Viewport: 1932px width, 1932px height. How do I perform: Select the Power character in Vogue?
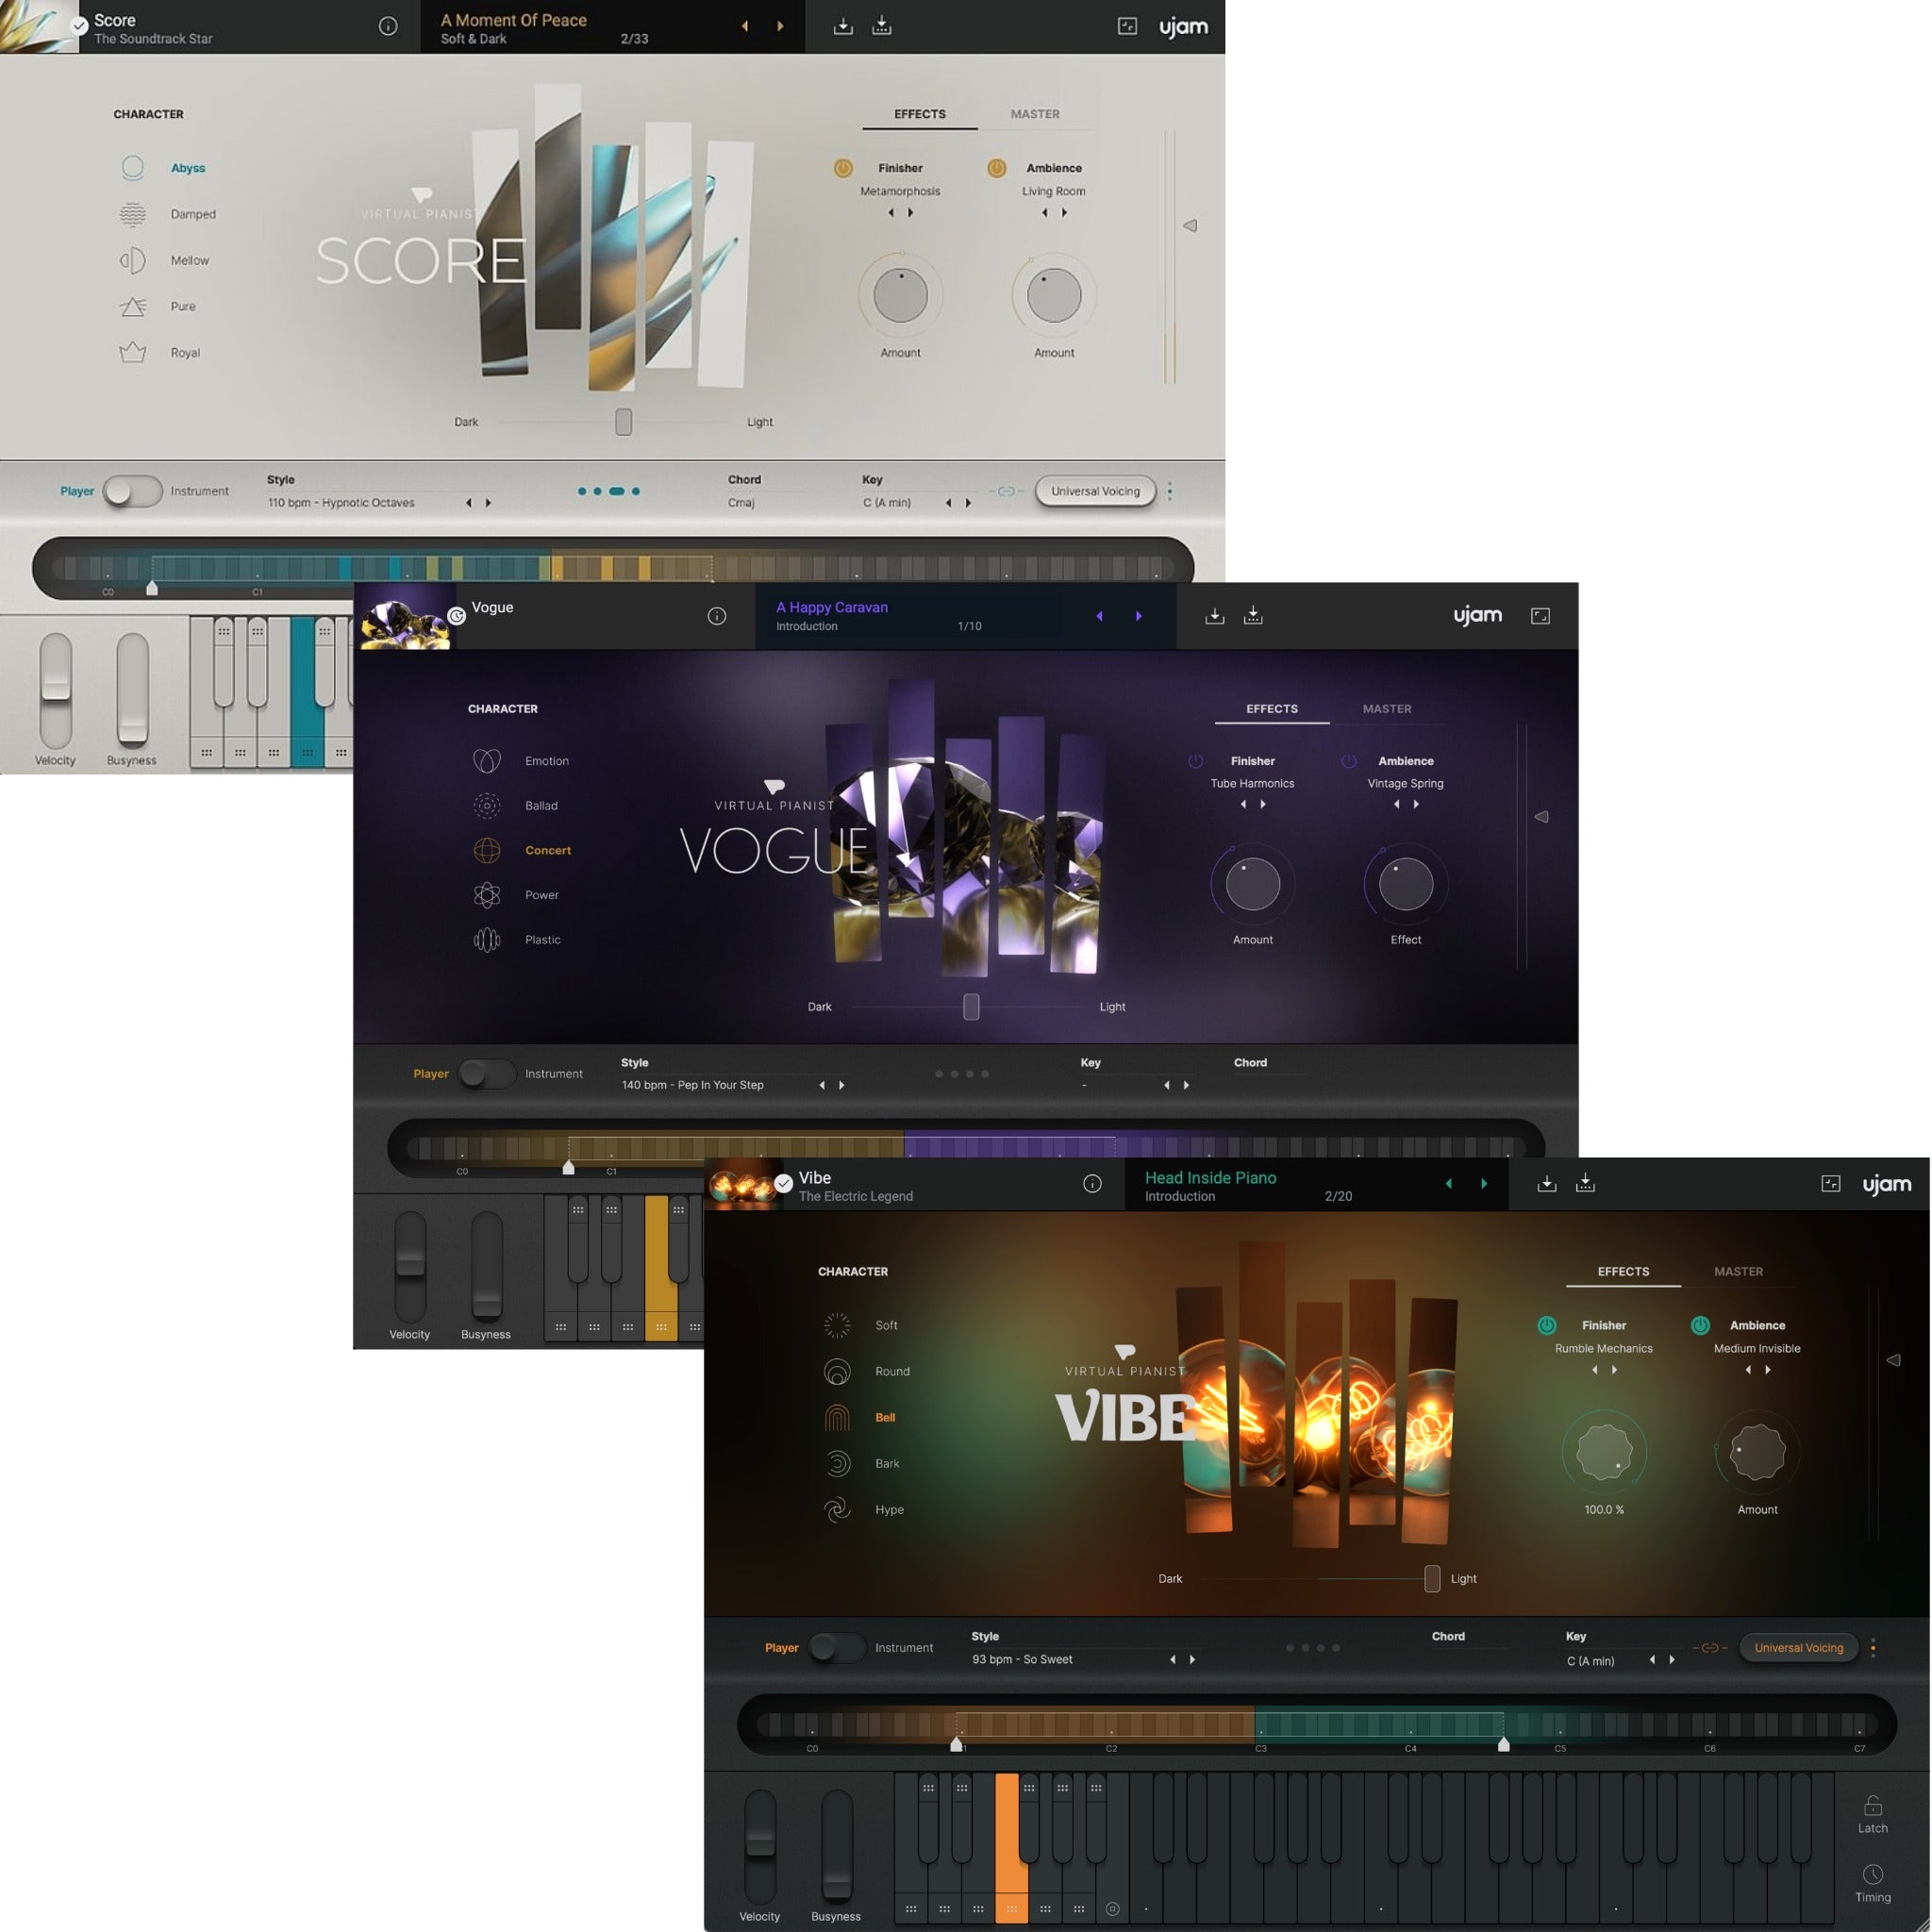tap(541, 896)
